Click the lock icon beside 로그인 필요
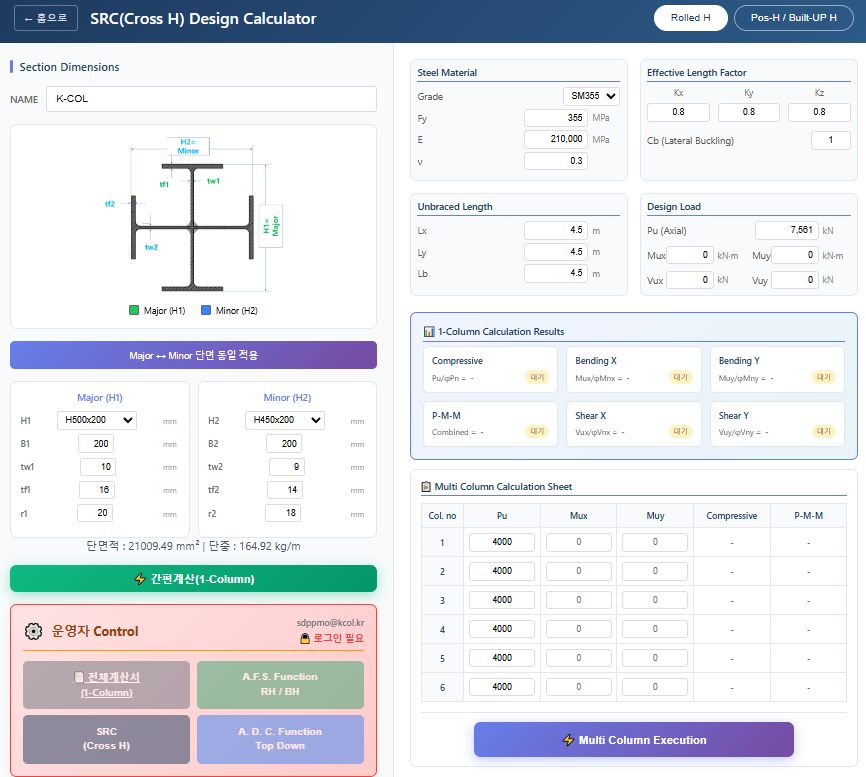This screenshot has width=866, height=777. click(x=303, y=636)
